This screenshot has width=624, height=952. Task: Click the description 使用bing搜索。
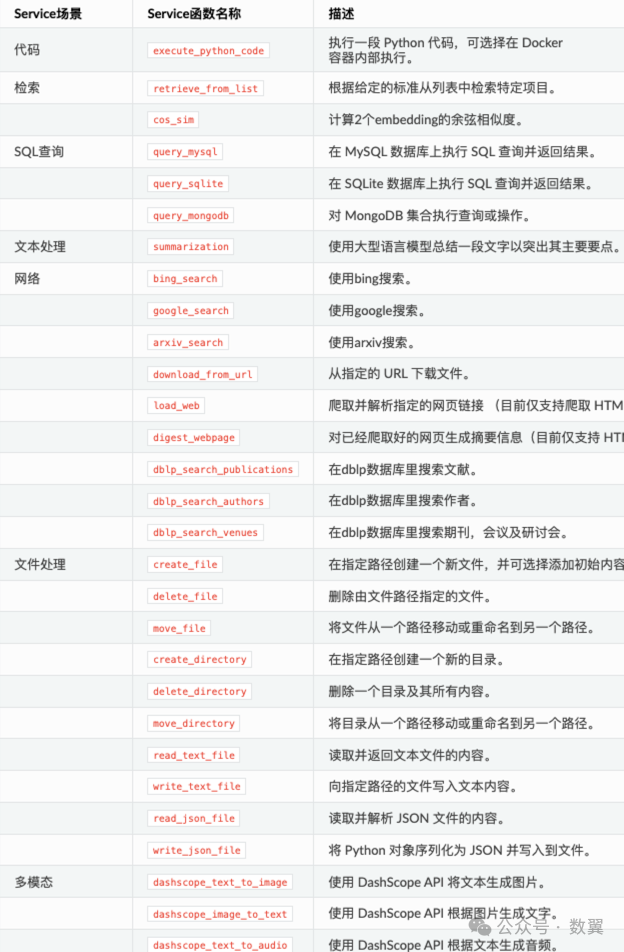(x=371, y=279)
